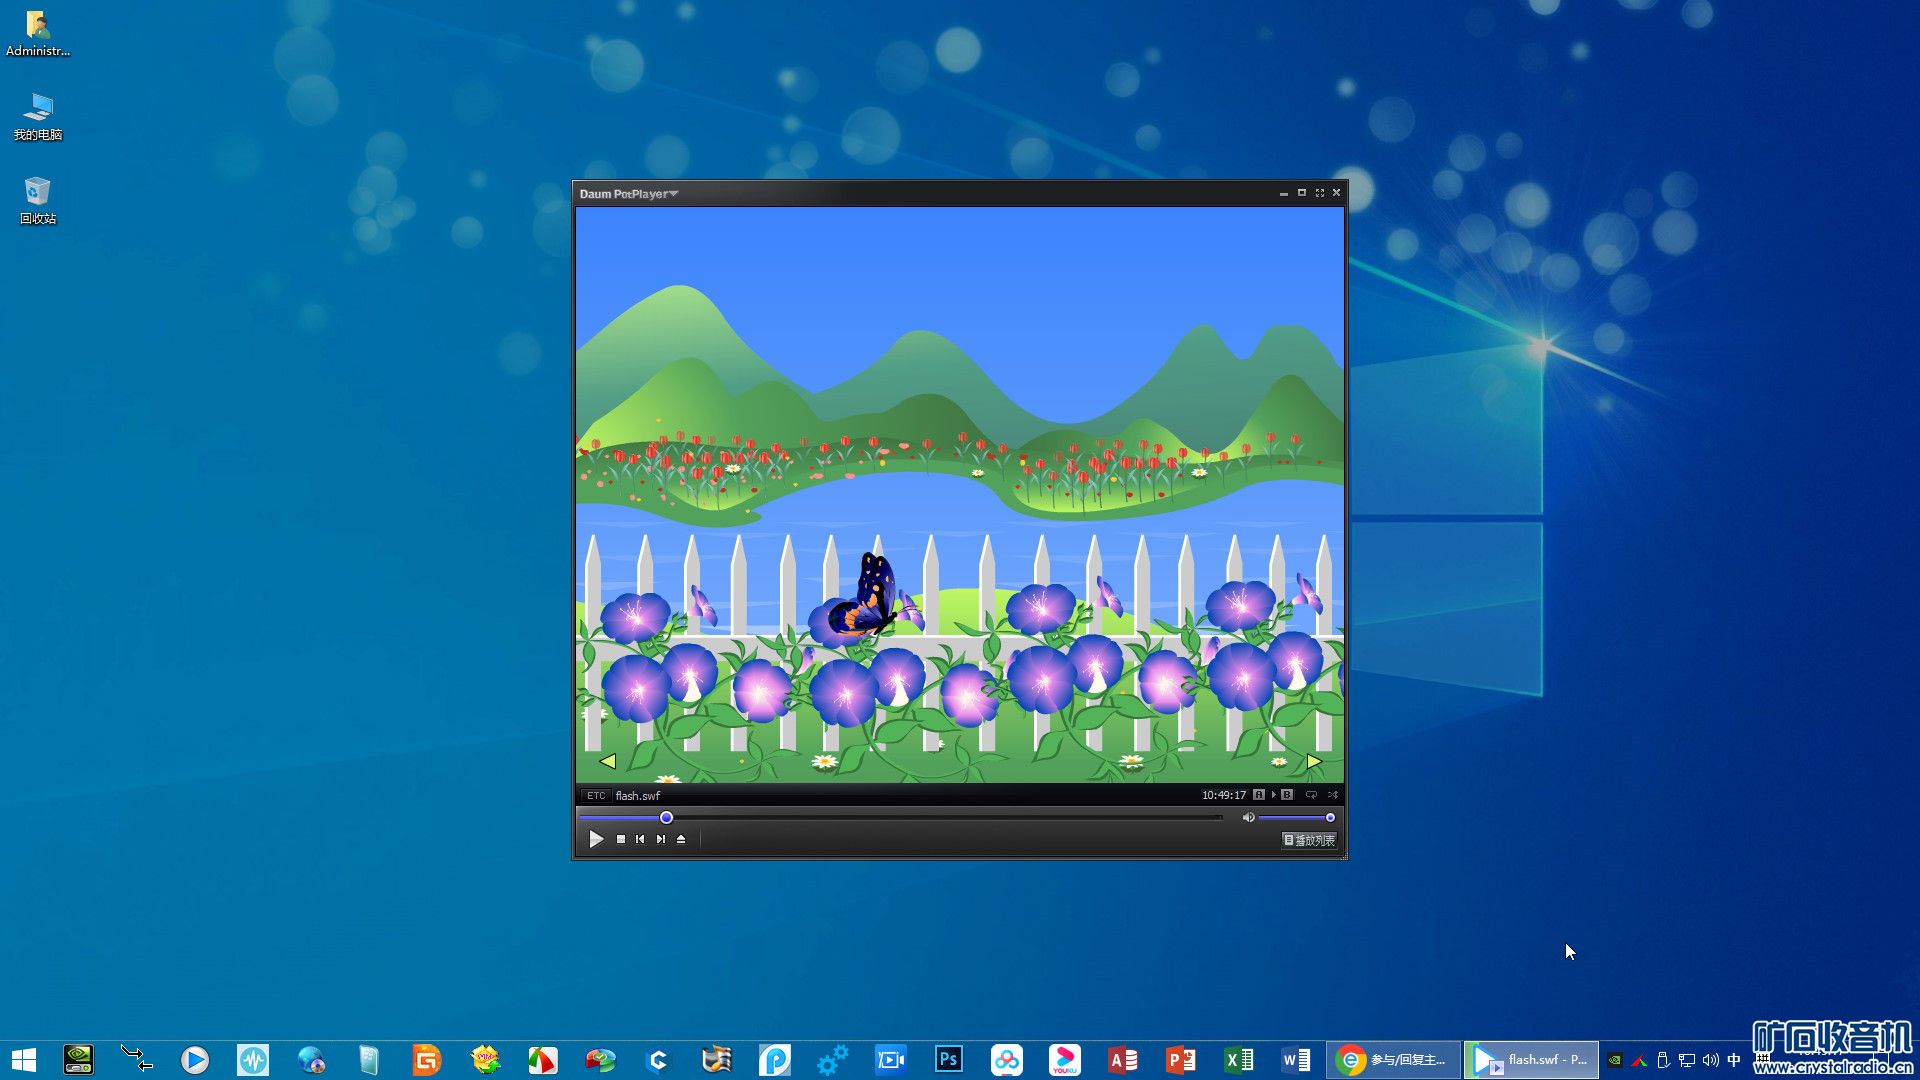Click the Stop playback button
Image resolution: width=1920 pixels, height=1080 pixels.
coord(621,839)
